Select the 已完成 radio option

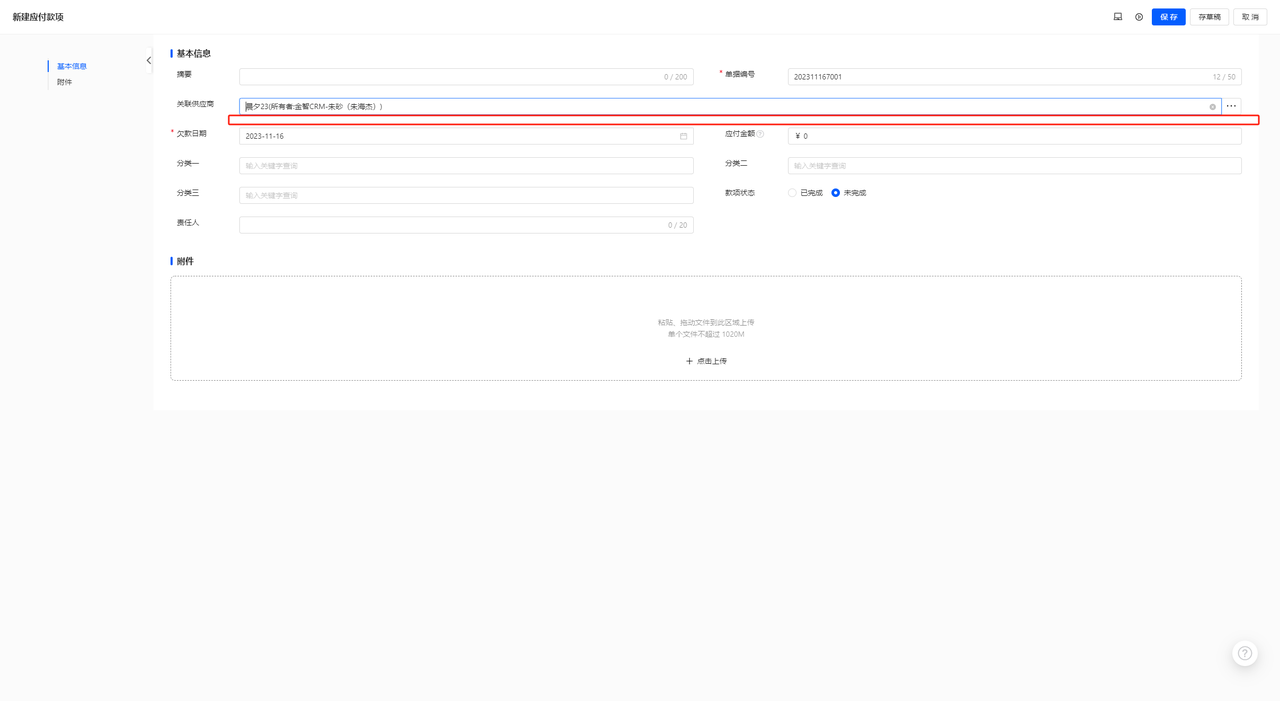tap(792, 193)
